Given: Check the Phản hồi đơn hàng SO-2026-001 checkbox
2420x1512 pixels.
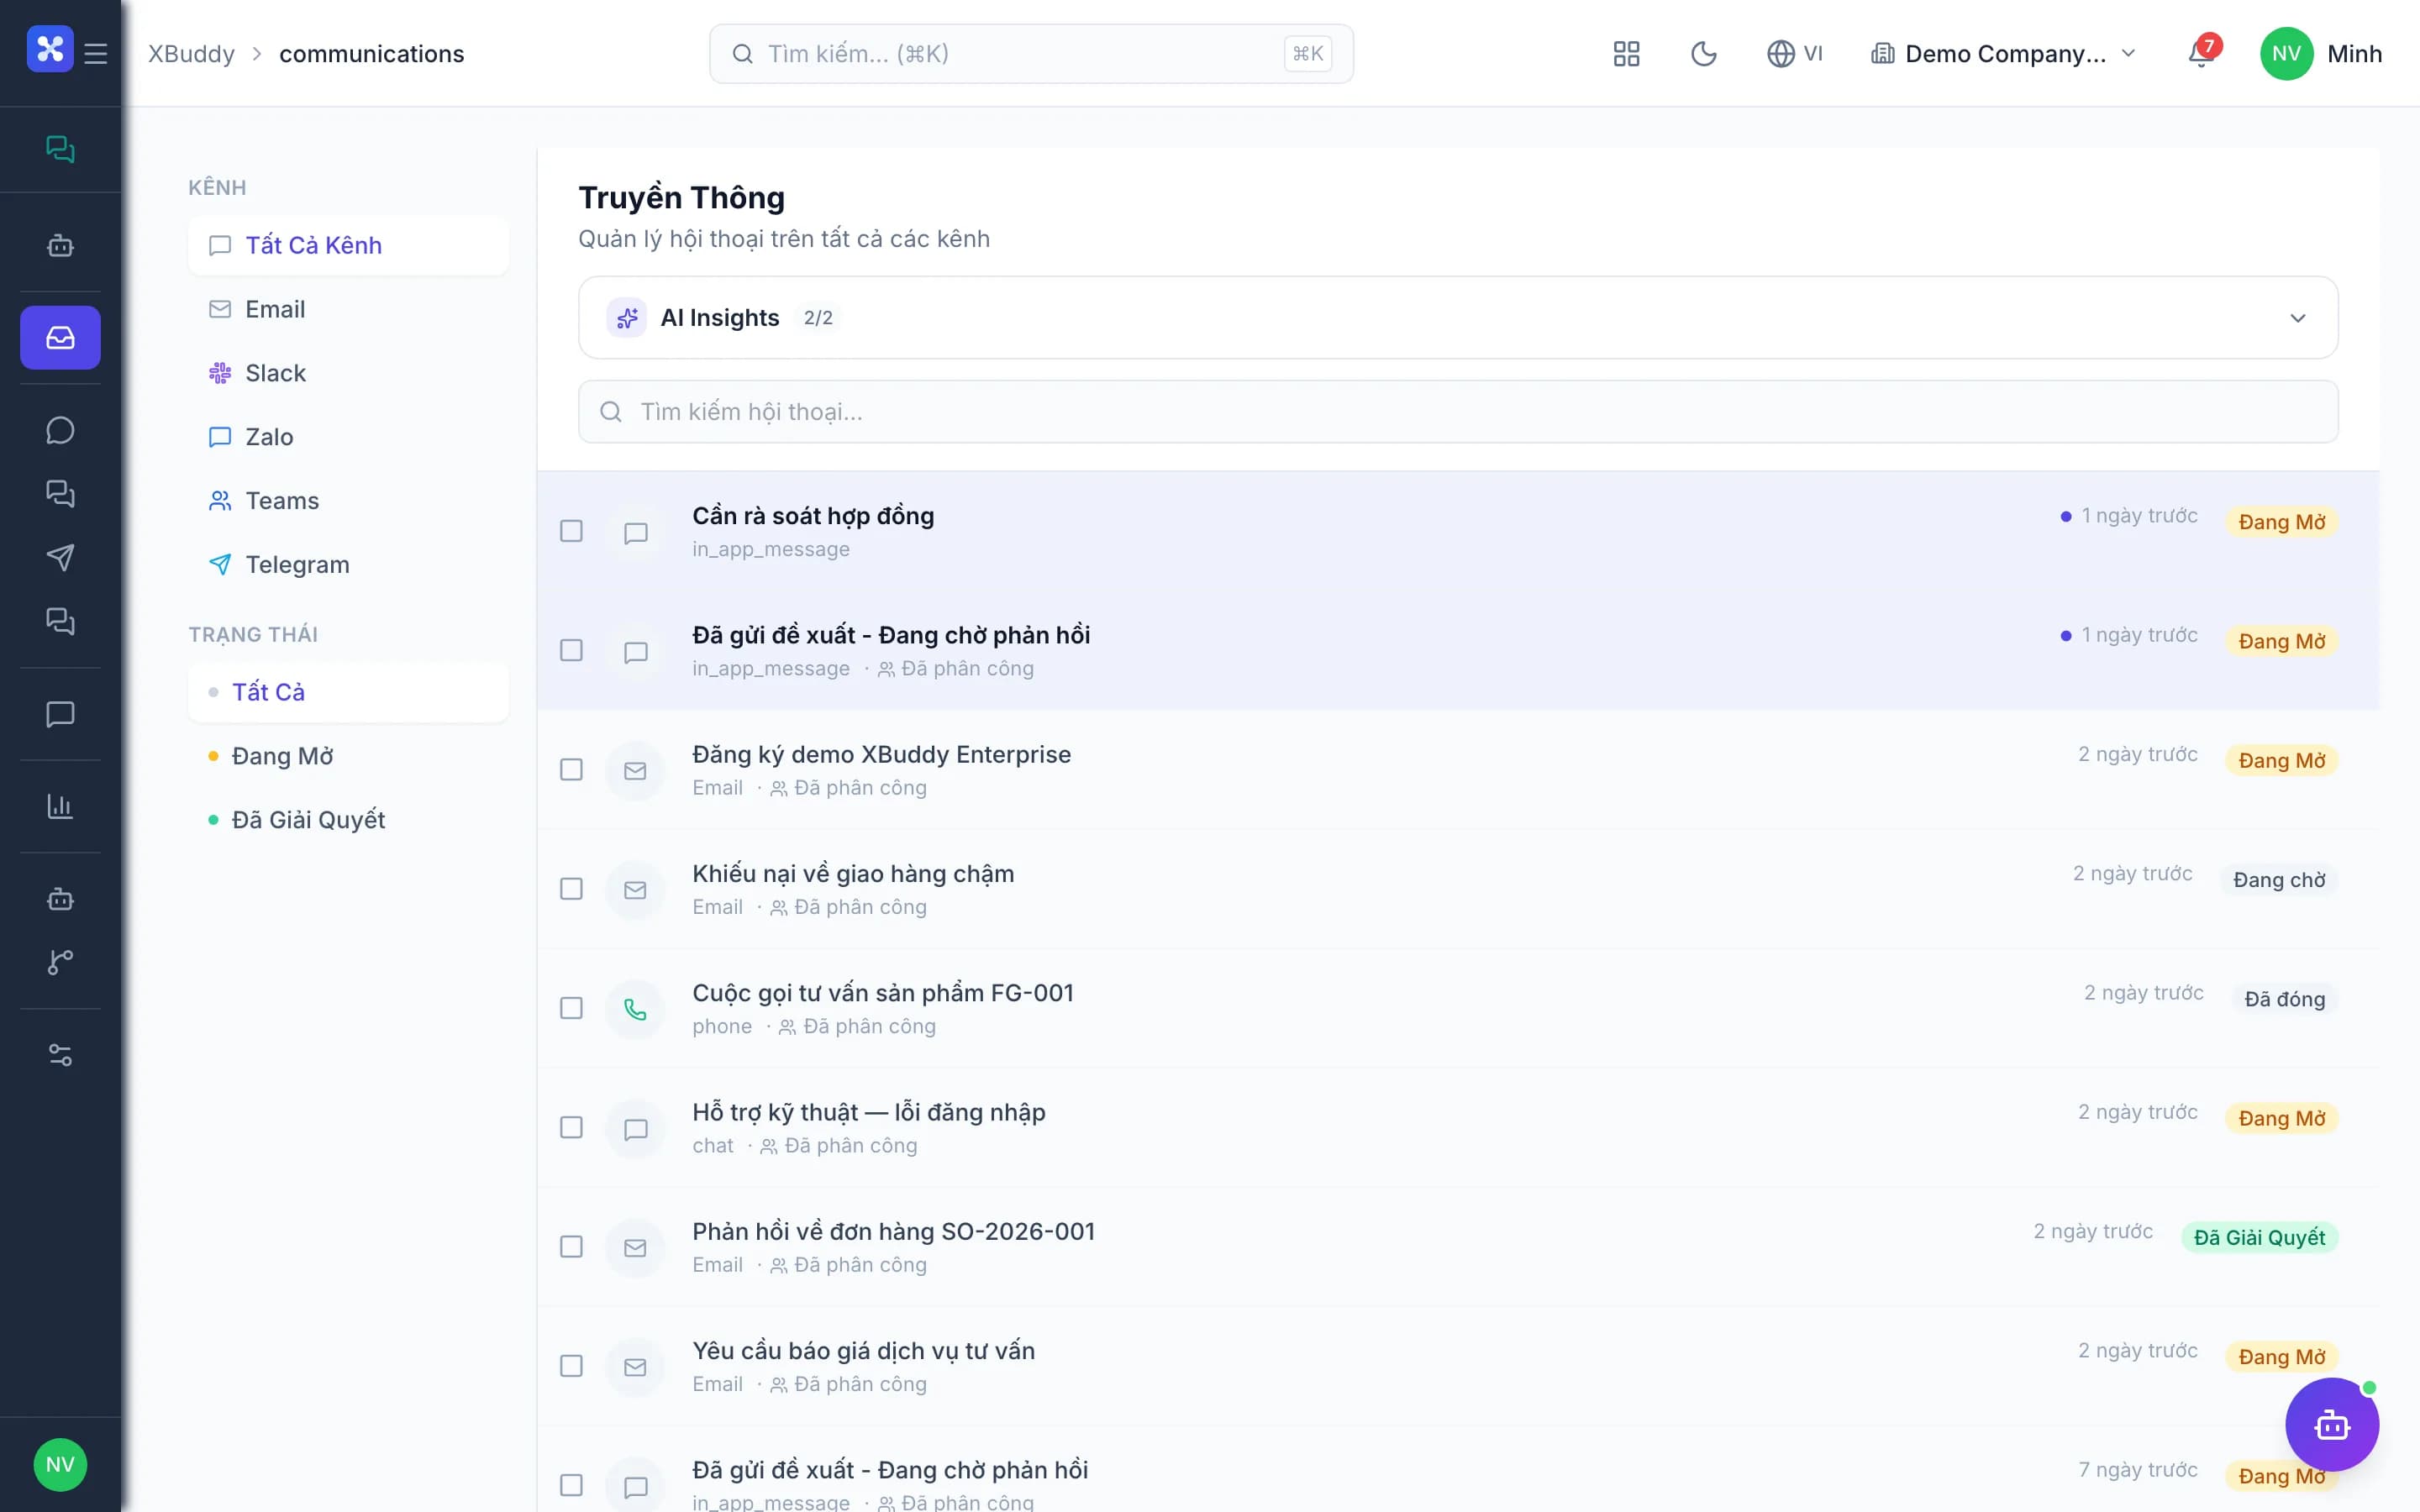Looking at the screenshot, I should pos(571,1247).
